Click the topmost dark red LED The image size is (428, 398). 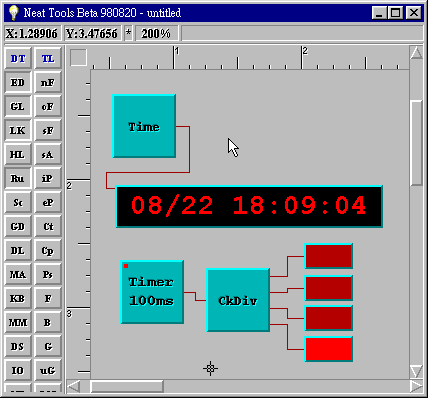coord(329,256)
